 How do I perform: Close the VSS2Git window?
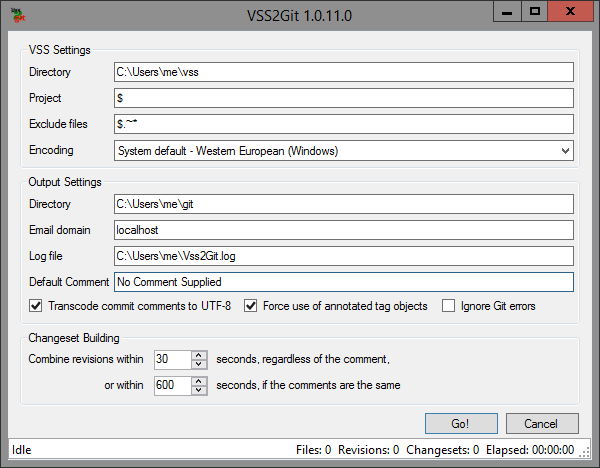570,11
